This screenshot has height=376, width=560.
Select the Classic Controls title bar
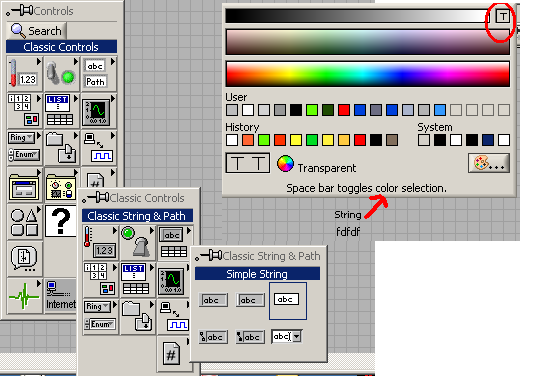pos(61,47)
